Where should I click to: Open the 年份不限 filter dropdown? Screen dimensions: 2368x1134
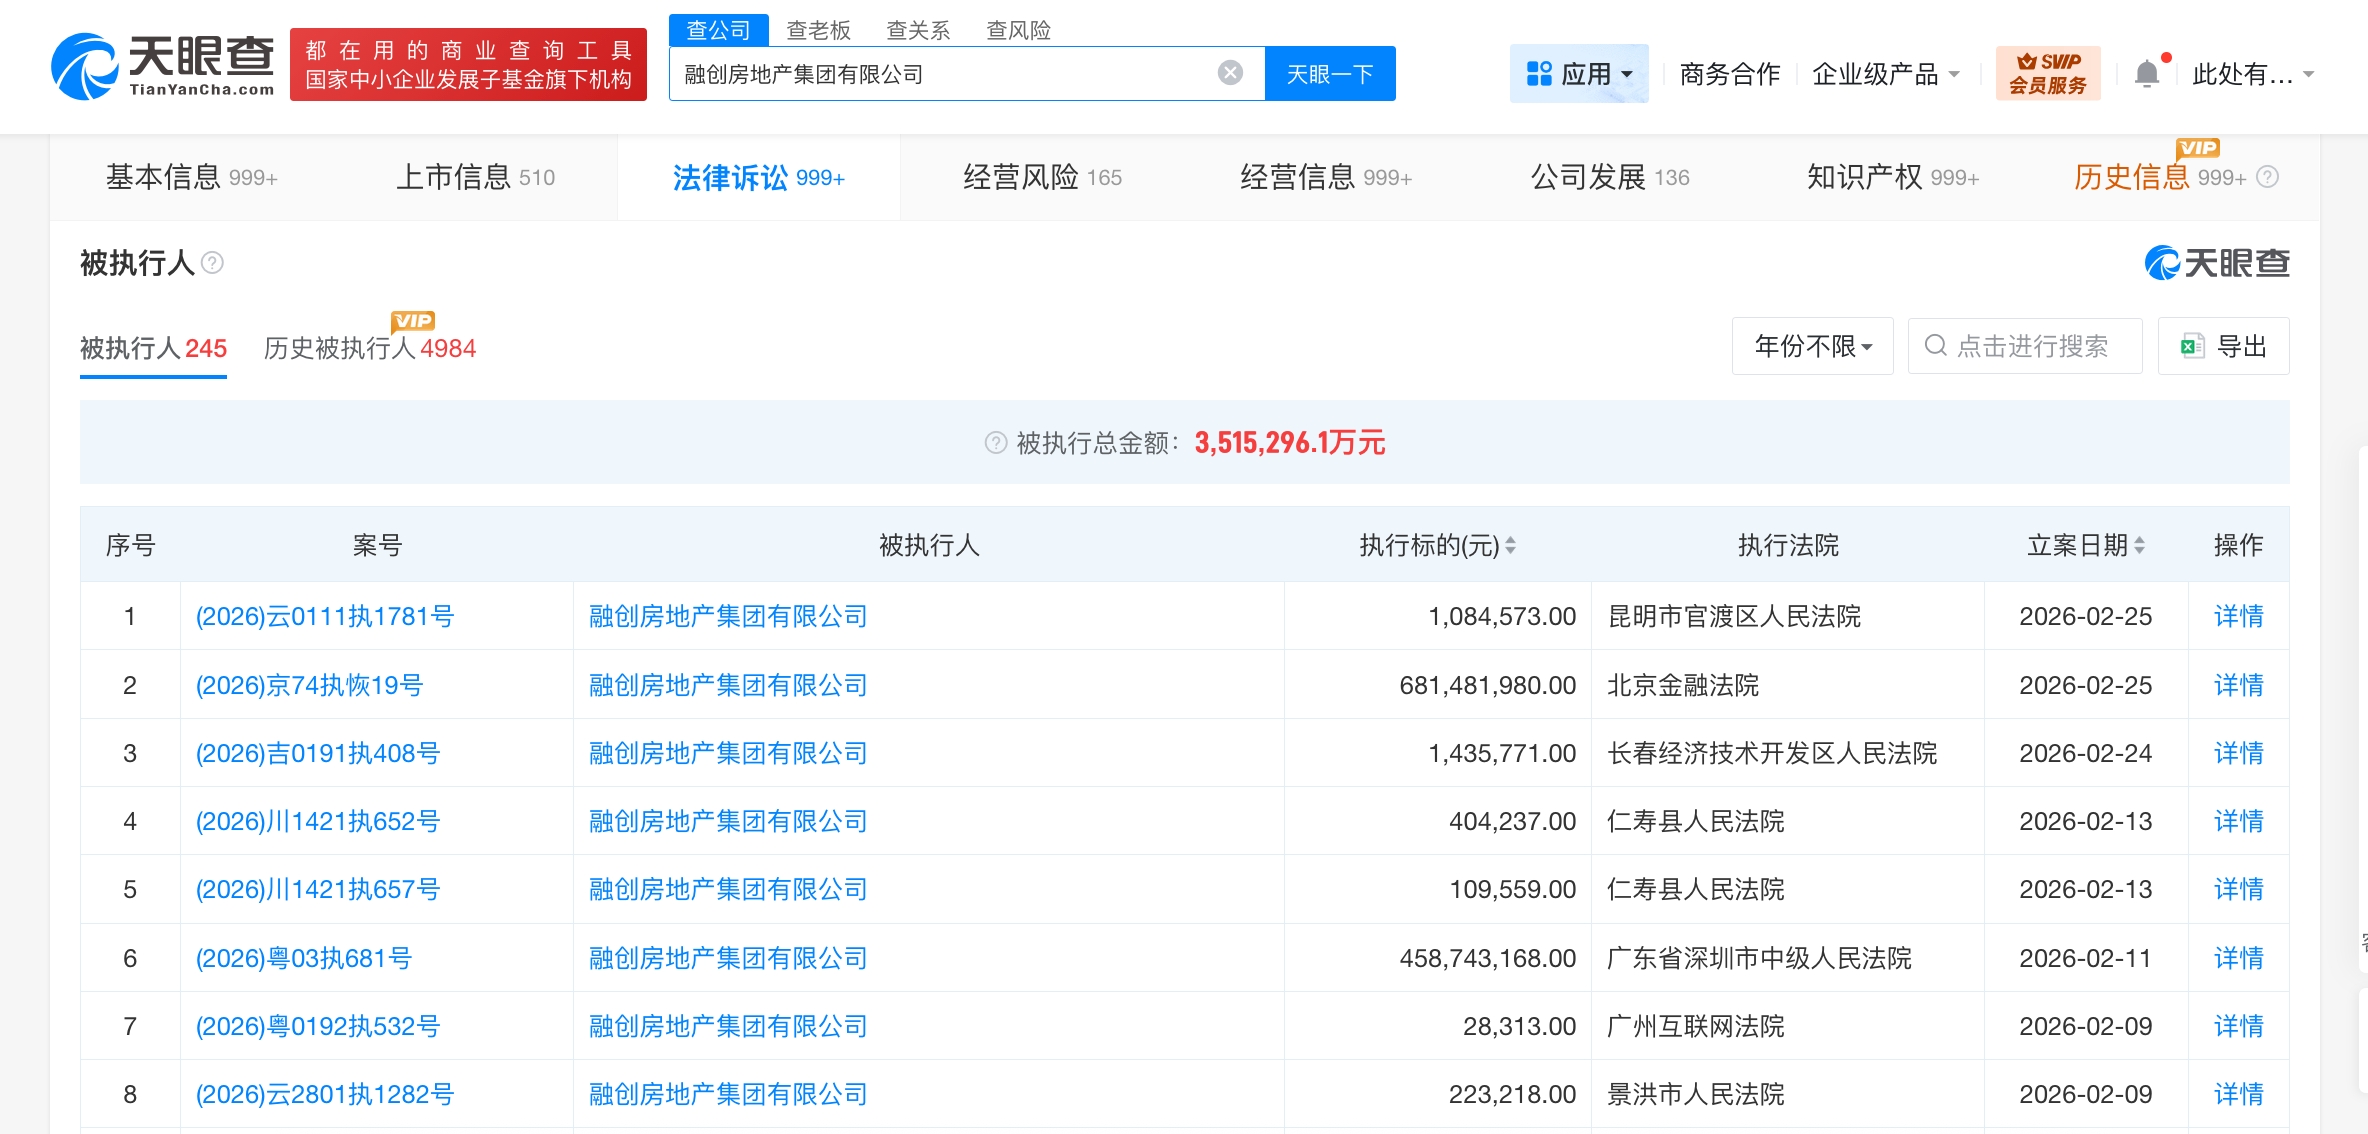1812,345
